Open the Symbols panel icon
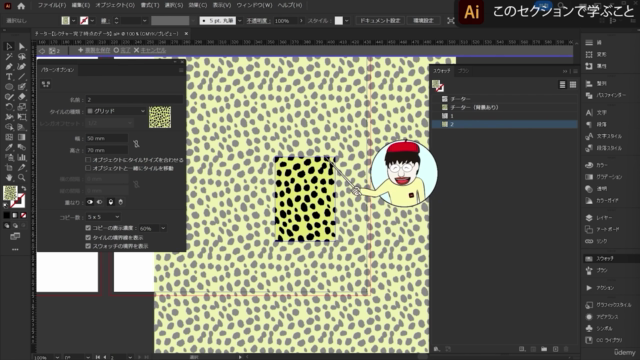 coord(589,328)
